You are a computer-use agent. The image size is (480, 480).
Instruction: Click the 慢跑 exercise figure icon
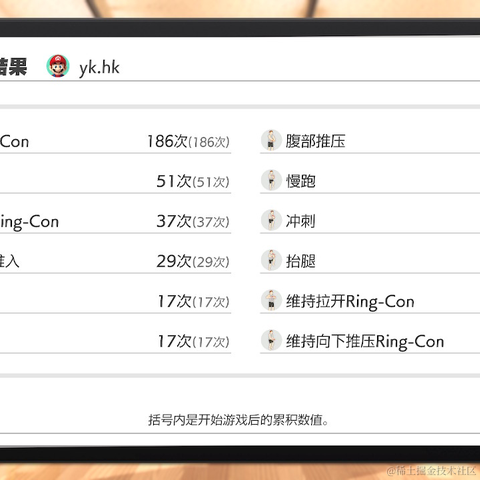(x=271, y=180)
